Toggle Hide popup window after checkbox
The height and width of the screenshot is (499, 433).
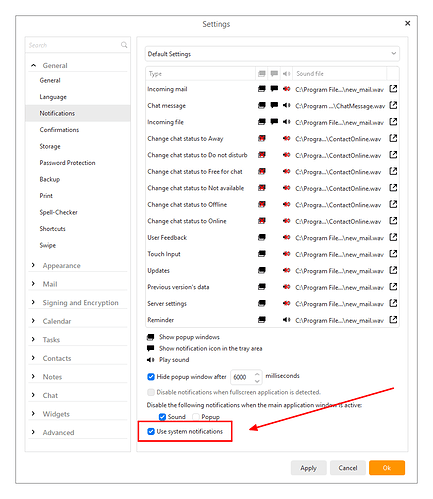(151, 377)
